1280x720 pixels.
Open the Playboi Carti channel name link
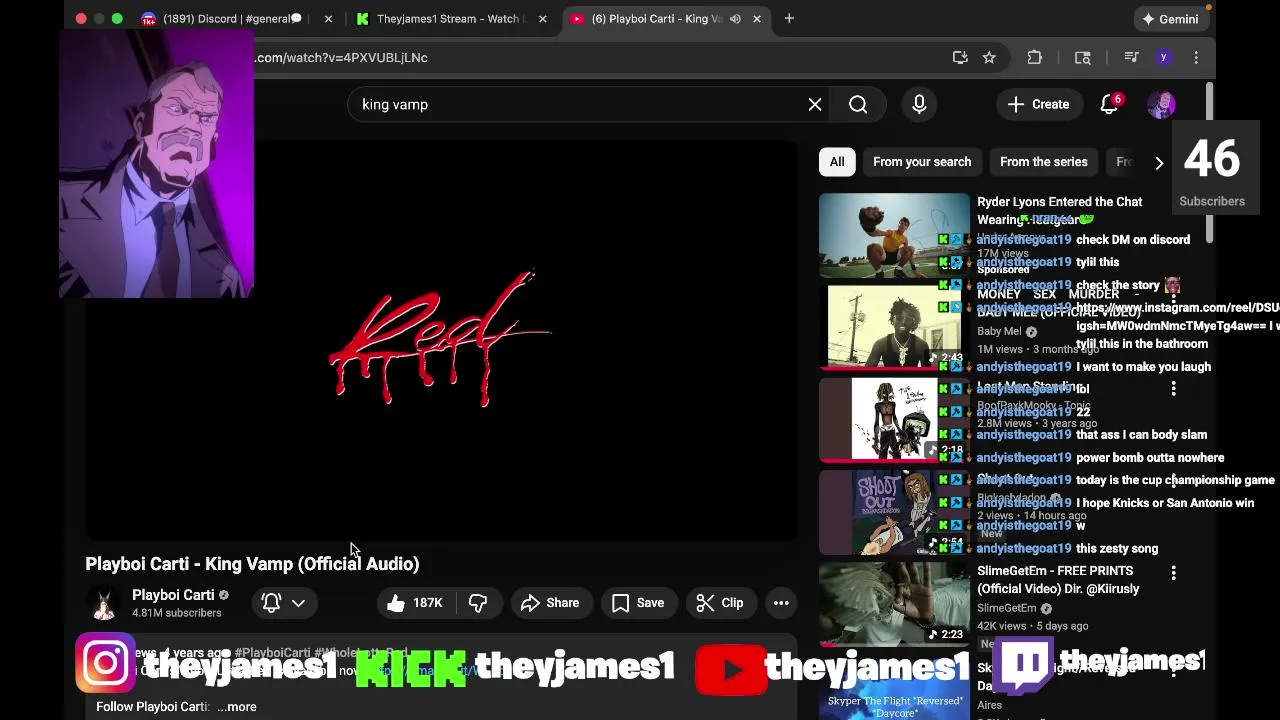point(173,595)
